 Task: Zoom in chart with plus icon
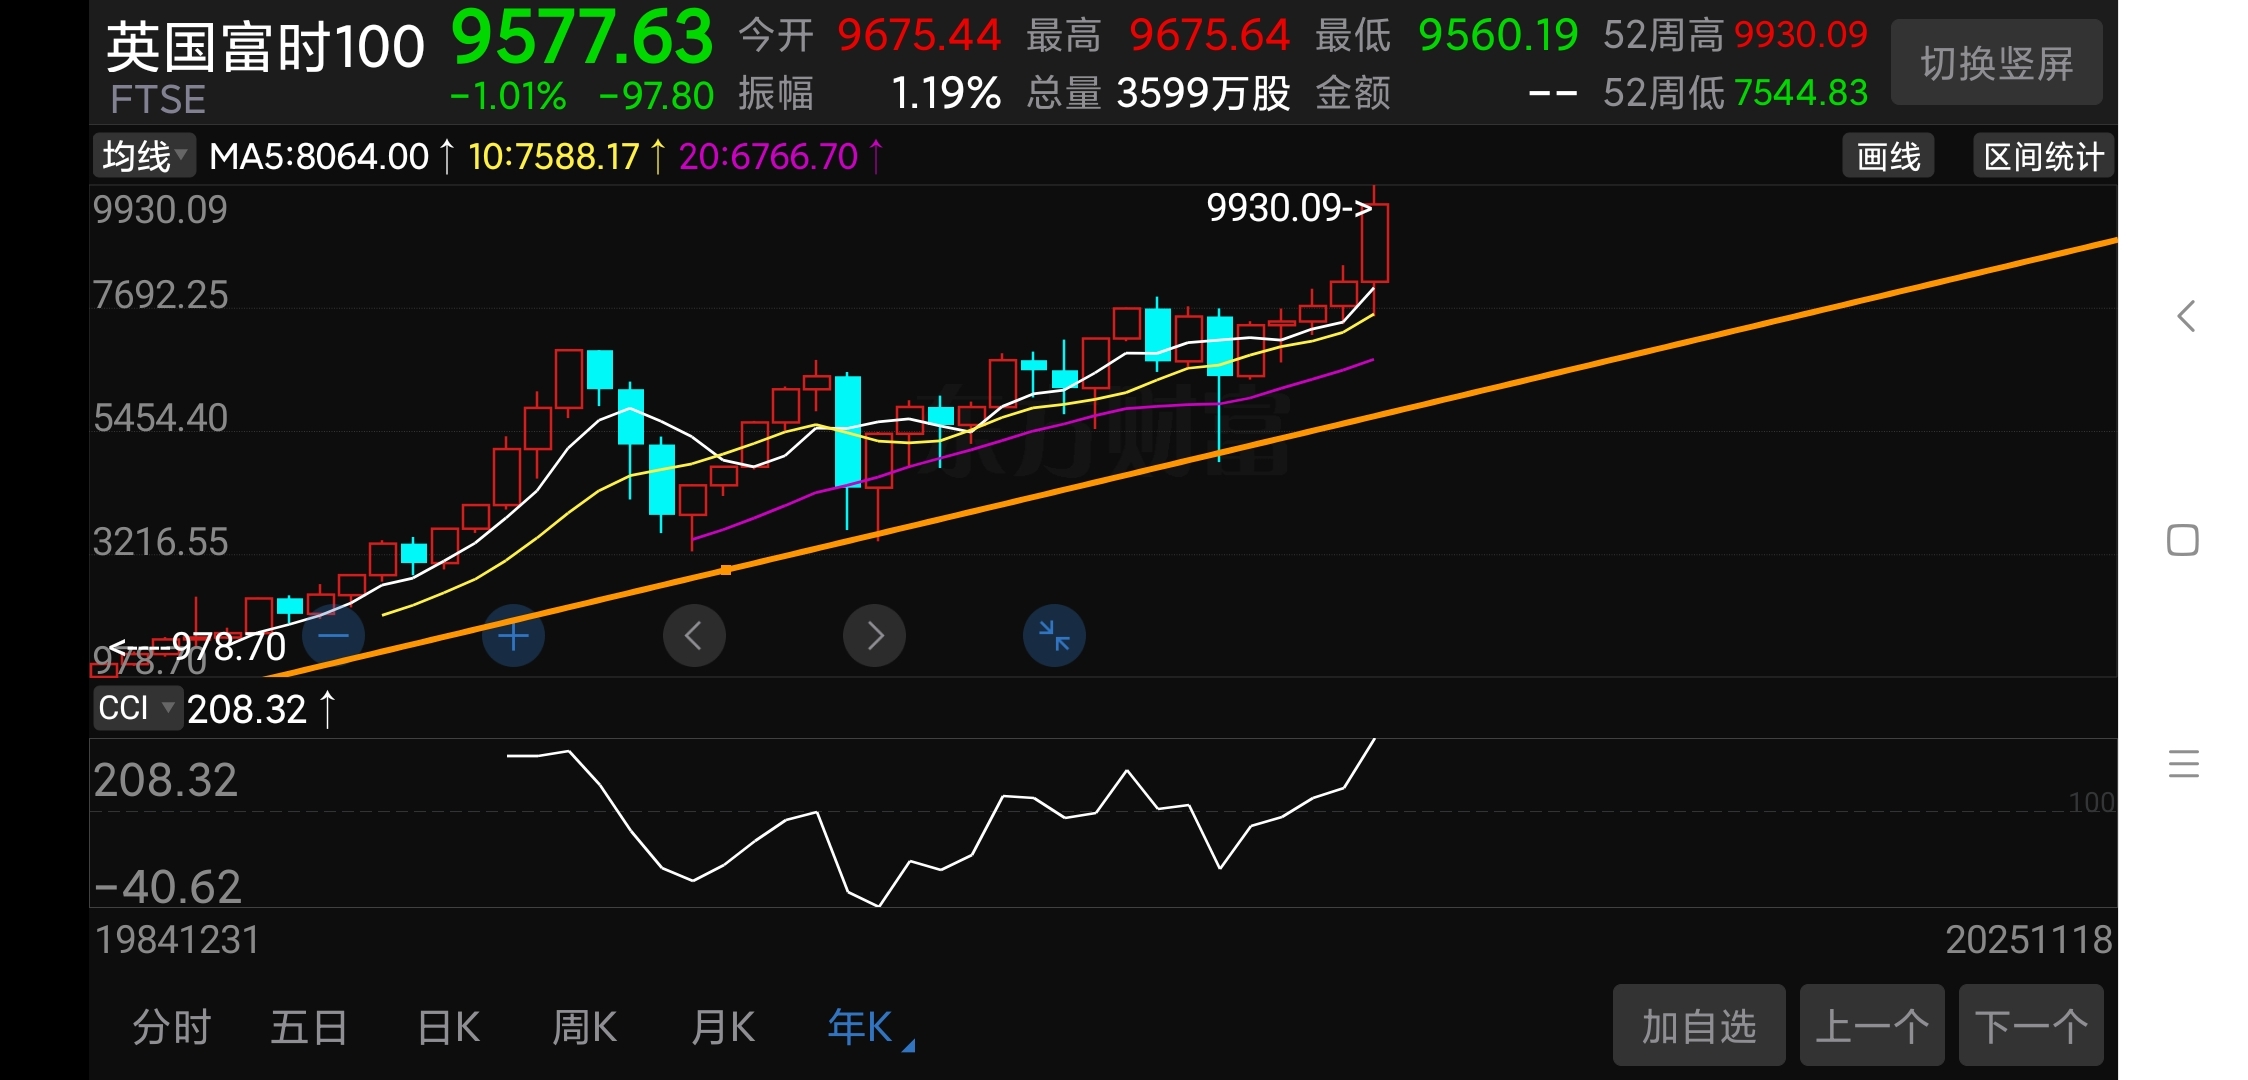(513, 636)
